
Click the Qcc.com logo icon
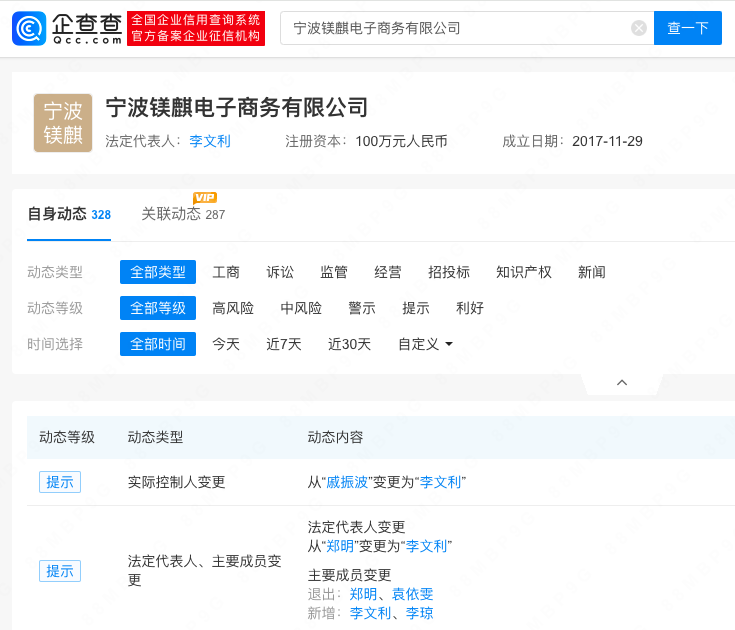[x=29, y=29]
